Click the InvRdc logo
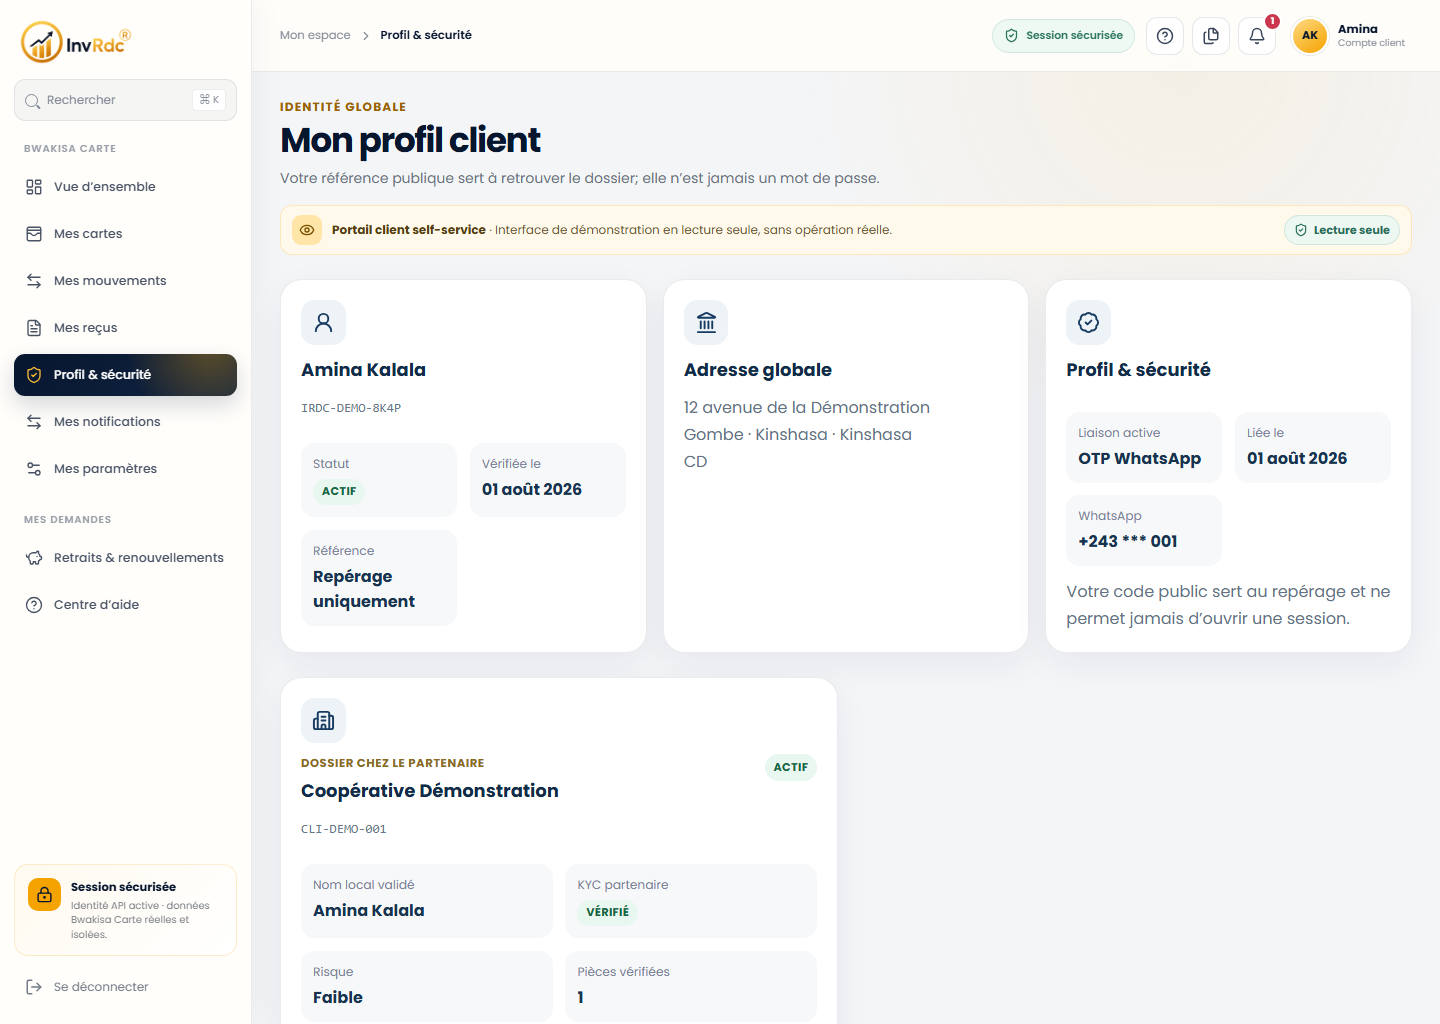 coord(76,42)
